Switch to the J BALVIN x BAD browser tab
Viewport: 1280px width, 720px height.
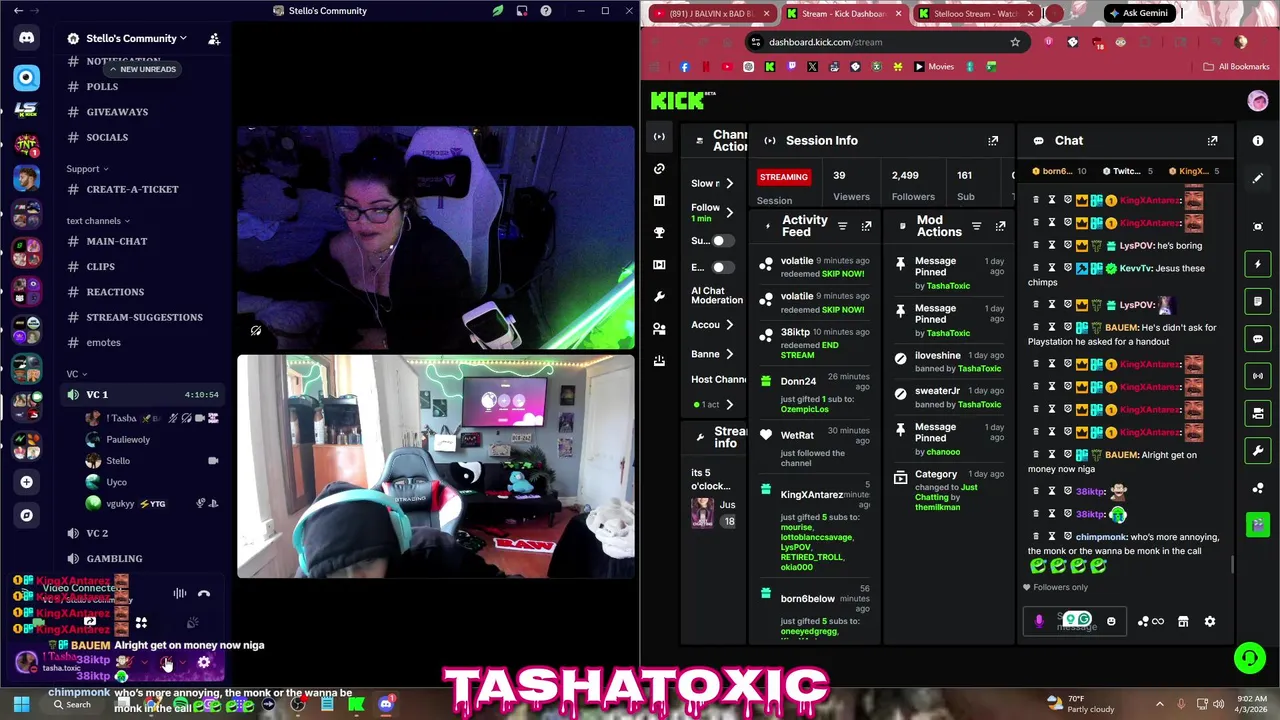coord(710,13)
